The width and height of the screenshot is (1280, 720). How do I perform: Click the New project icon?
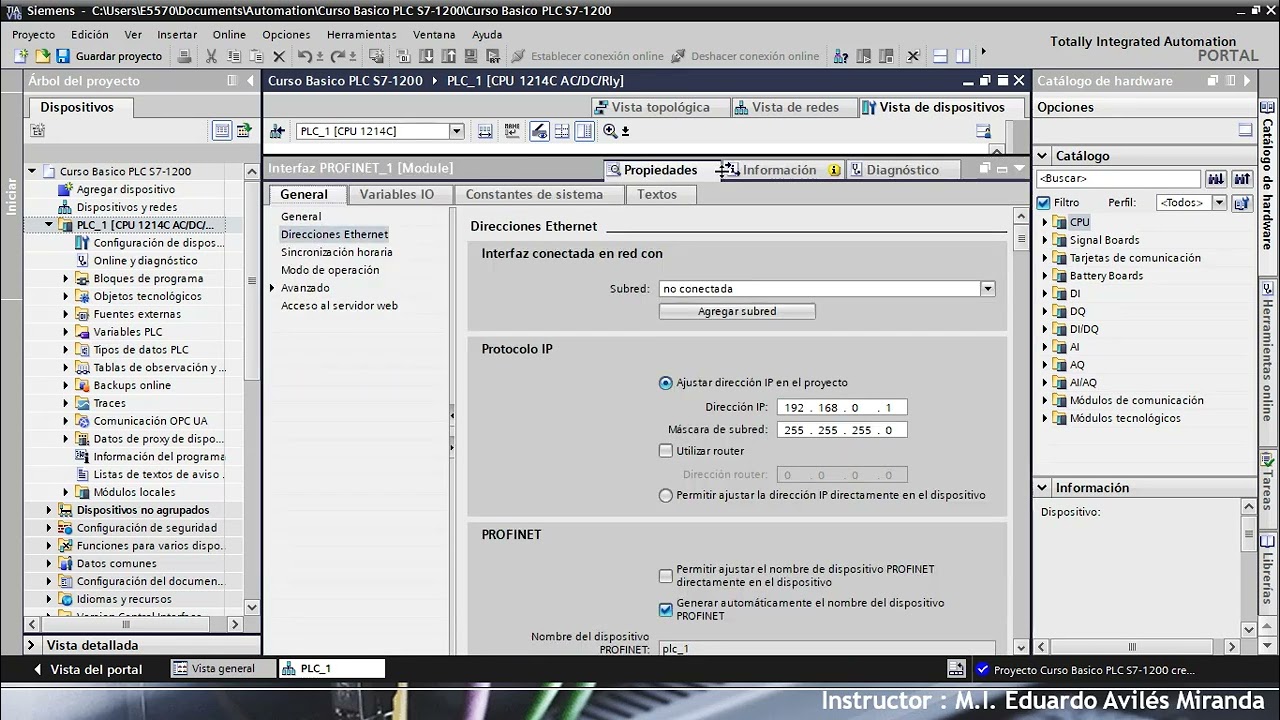point(21,57)
